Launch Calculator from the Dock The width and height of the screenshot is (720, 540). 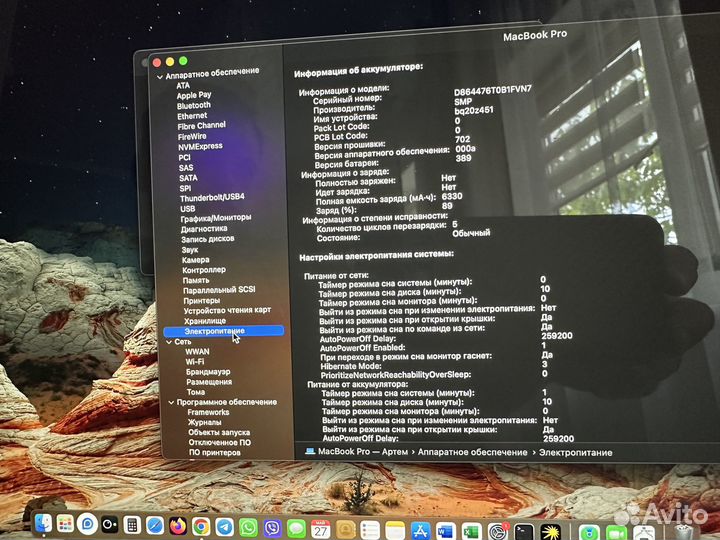(x=132, y=525)
